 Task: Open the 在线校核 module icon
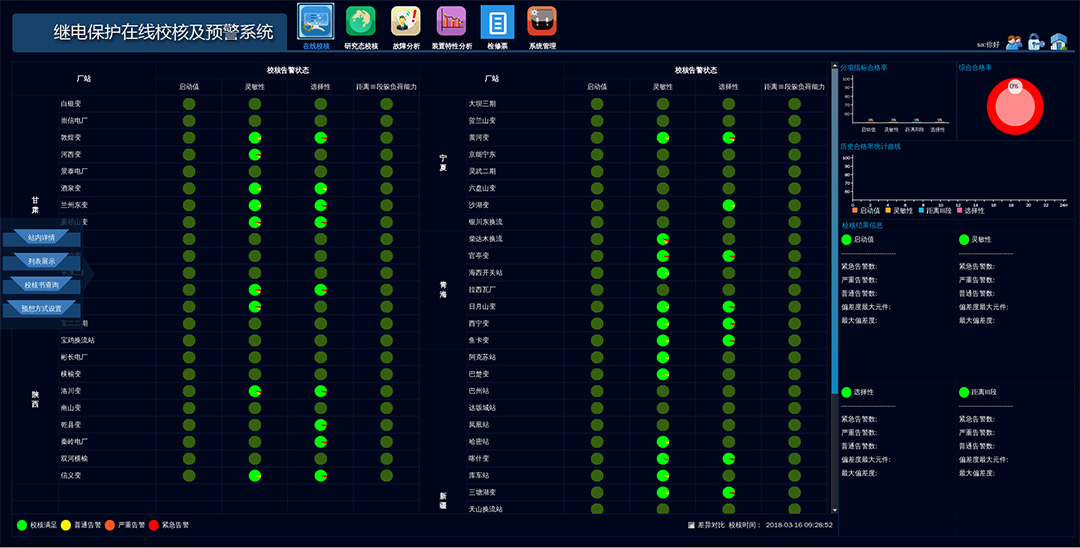pos(315,21)
